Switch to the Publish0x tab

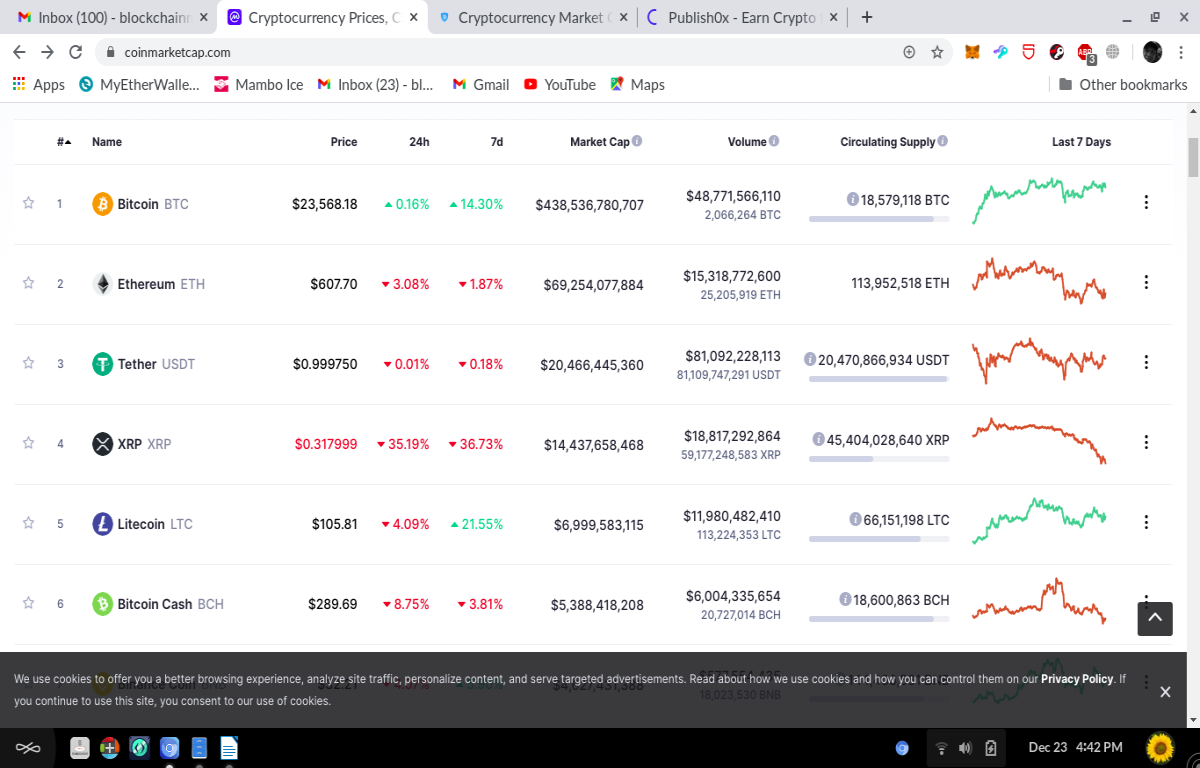tap(743, 17)
